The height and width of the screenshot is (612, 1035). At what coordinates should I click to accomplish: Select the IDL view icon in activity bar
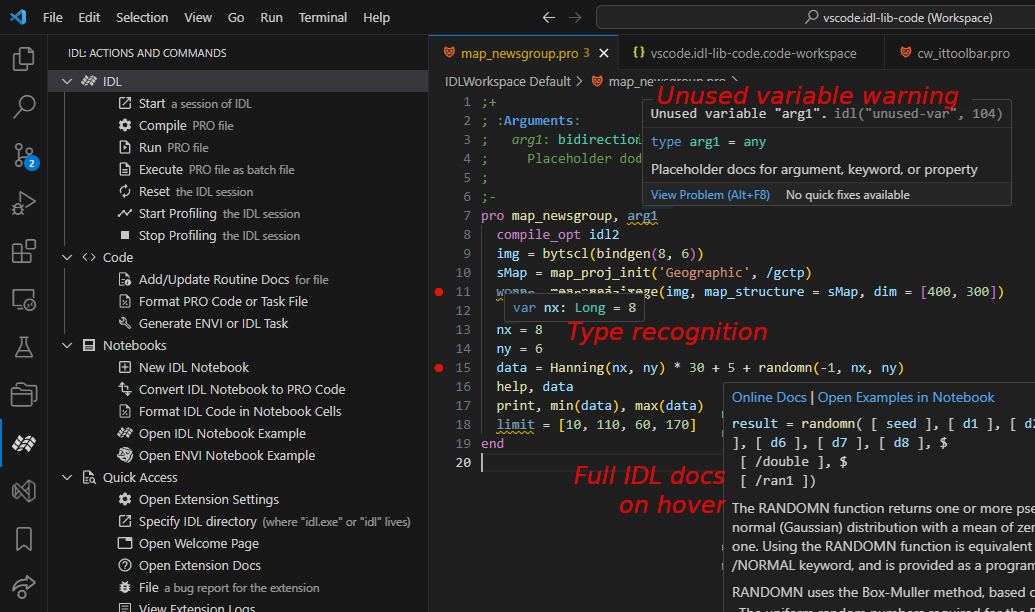(x=24, y=443)
